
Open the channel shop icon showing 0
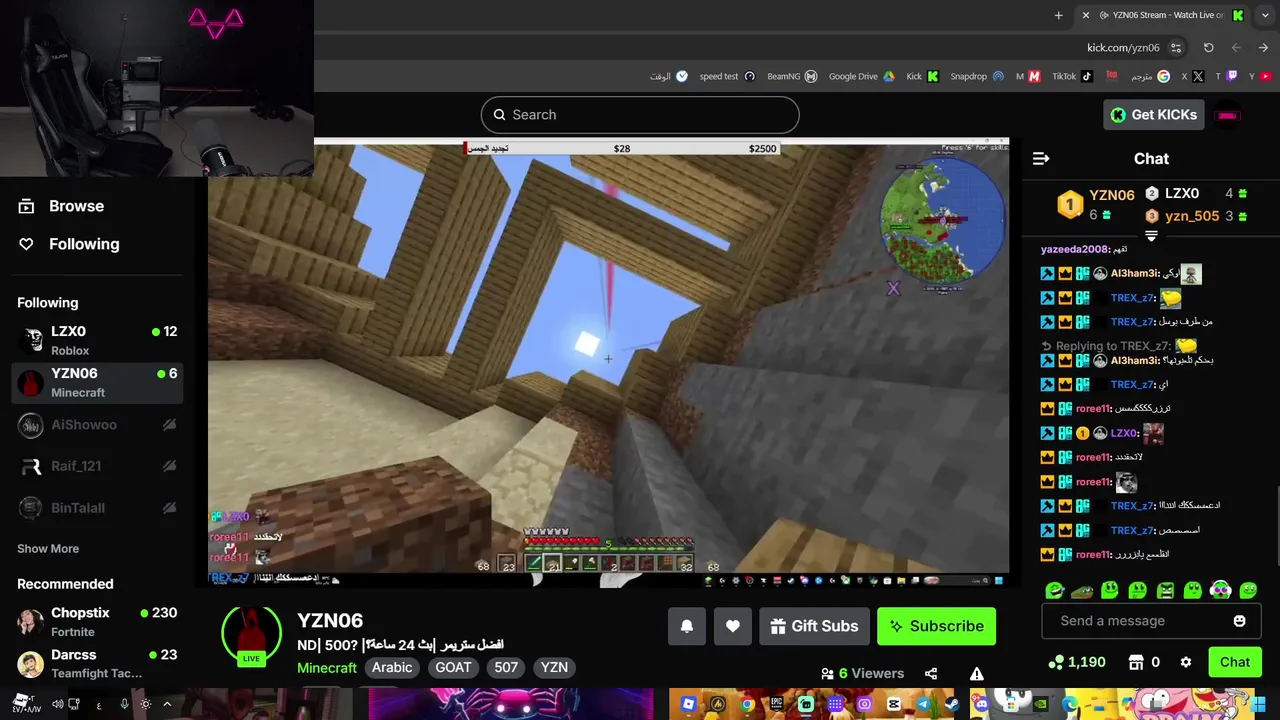[1143, 662]
